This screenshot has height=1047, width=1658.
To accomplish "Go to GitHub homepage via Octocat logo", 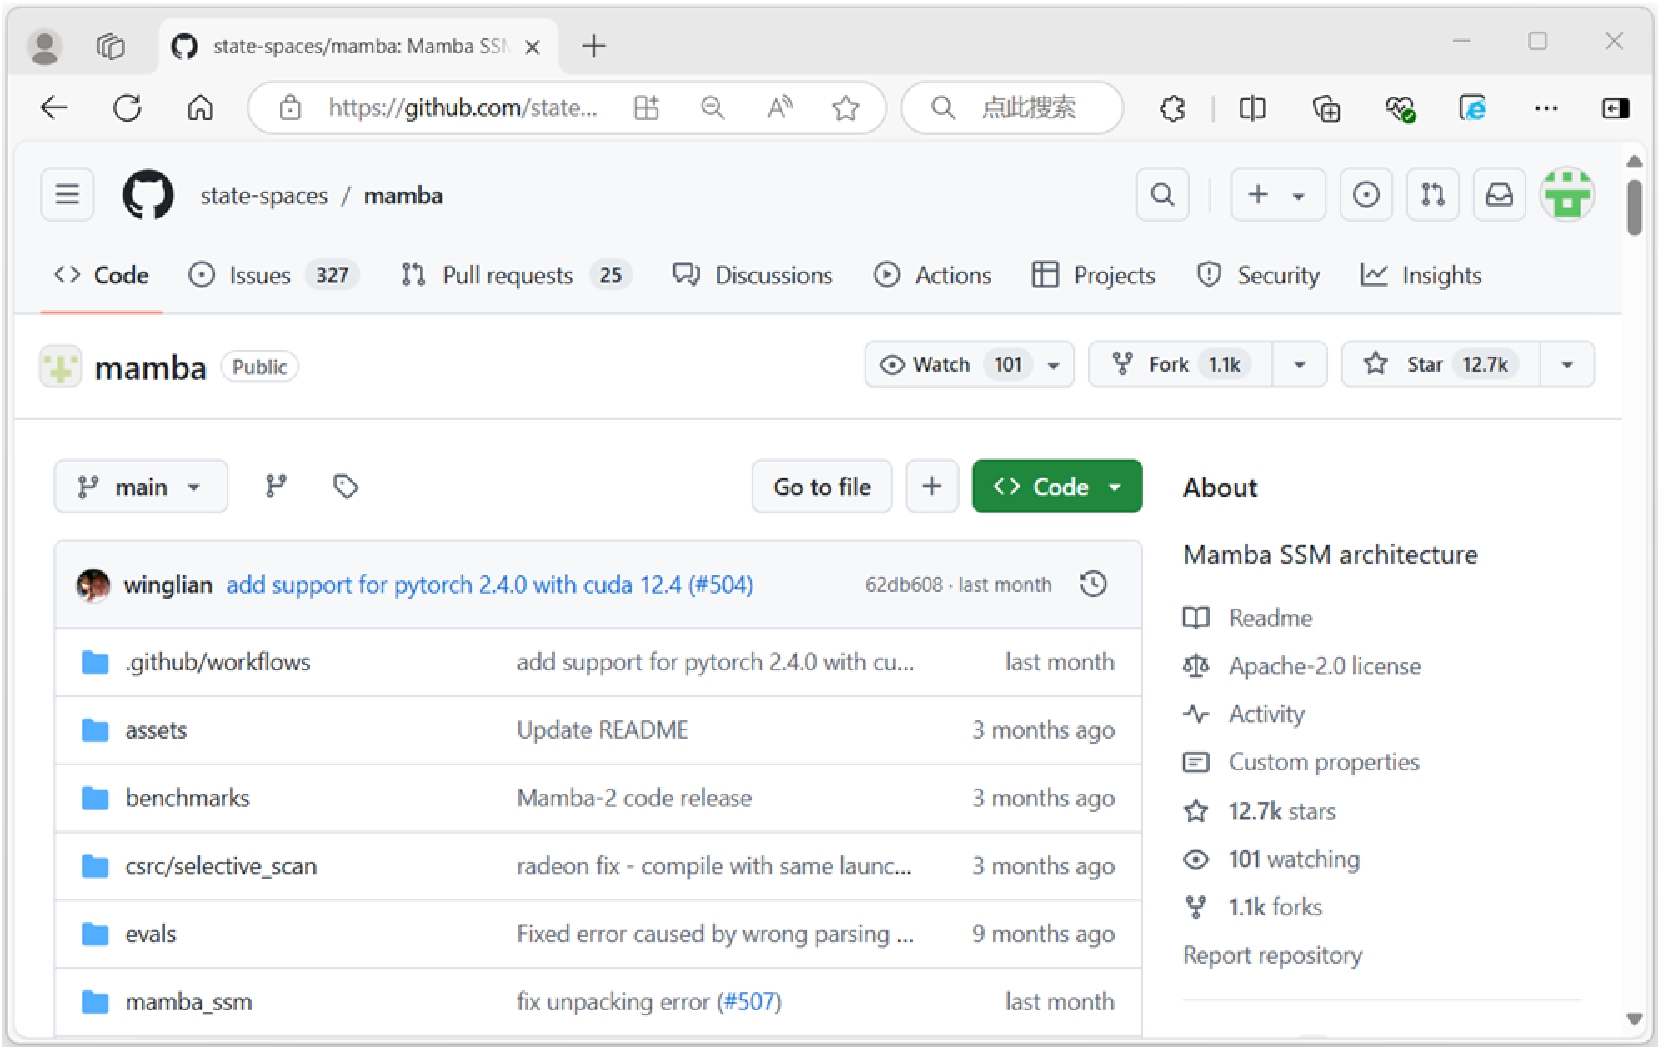I will pos(148,194).
